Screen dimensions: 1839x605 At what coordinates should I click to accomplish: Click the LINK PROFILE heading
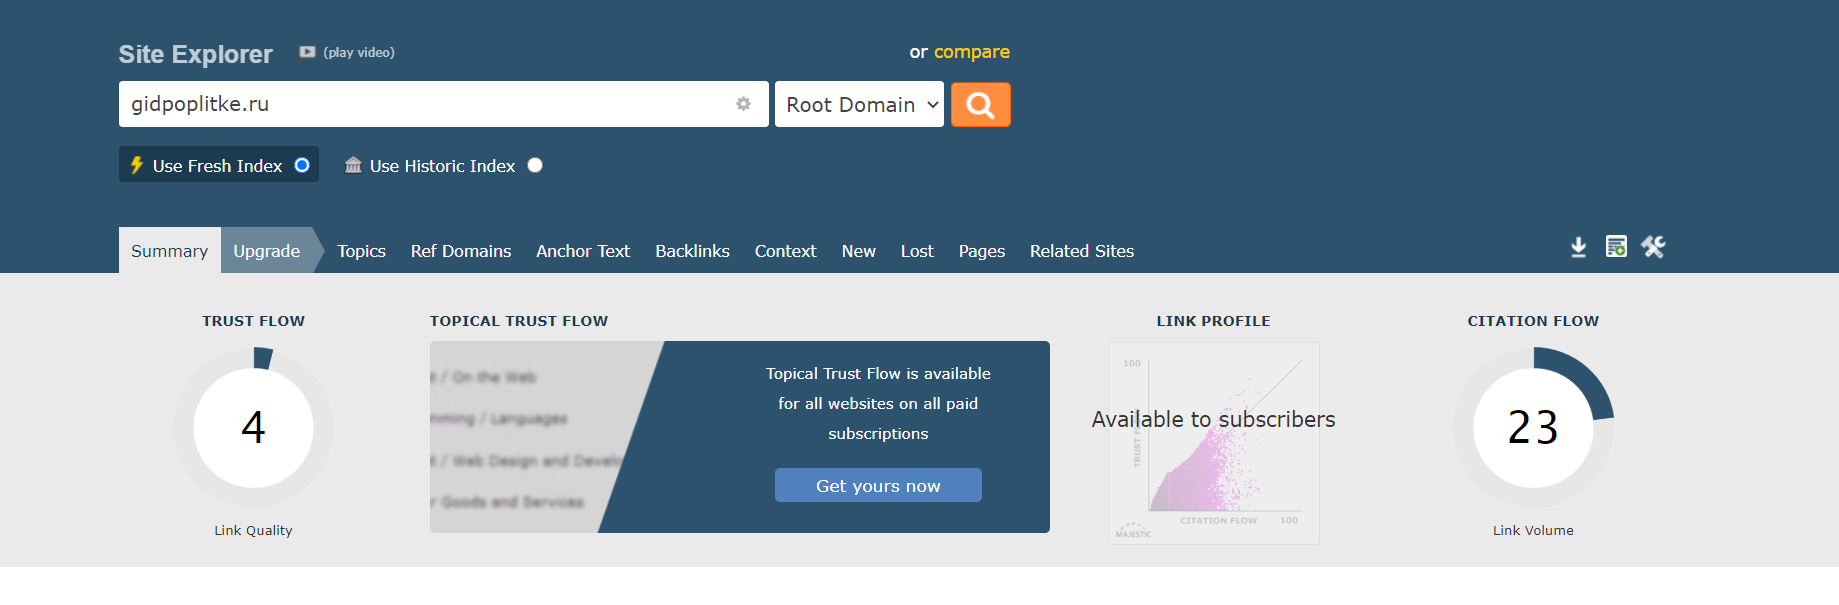(1213, 321)
